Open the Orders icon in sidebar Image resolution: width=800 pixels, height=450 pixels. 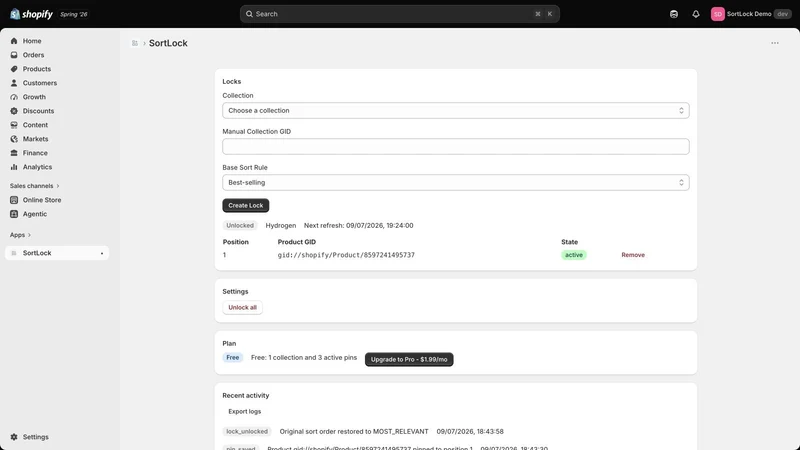coord(14,55)
